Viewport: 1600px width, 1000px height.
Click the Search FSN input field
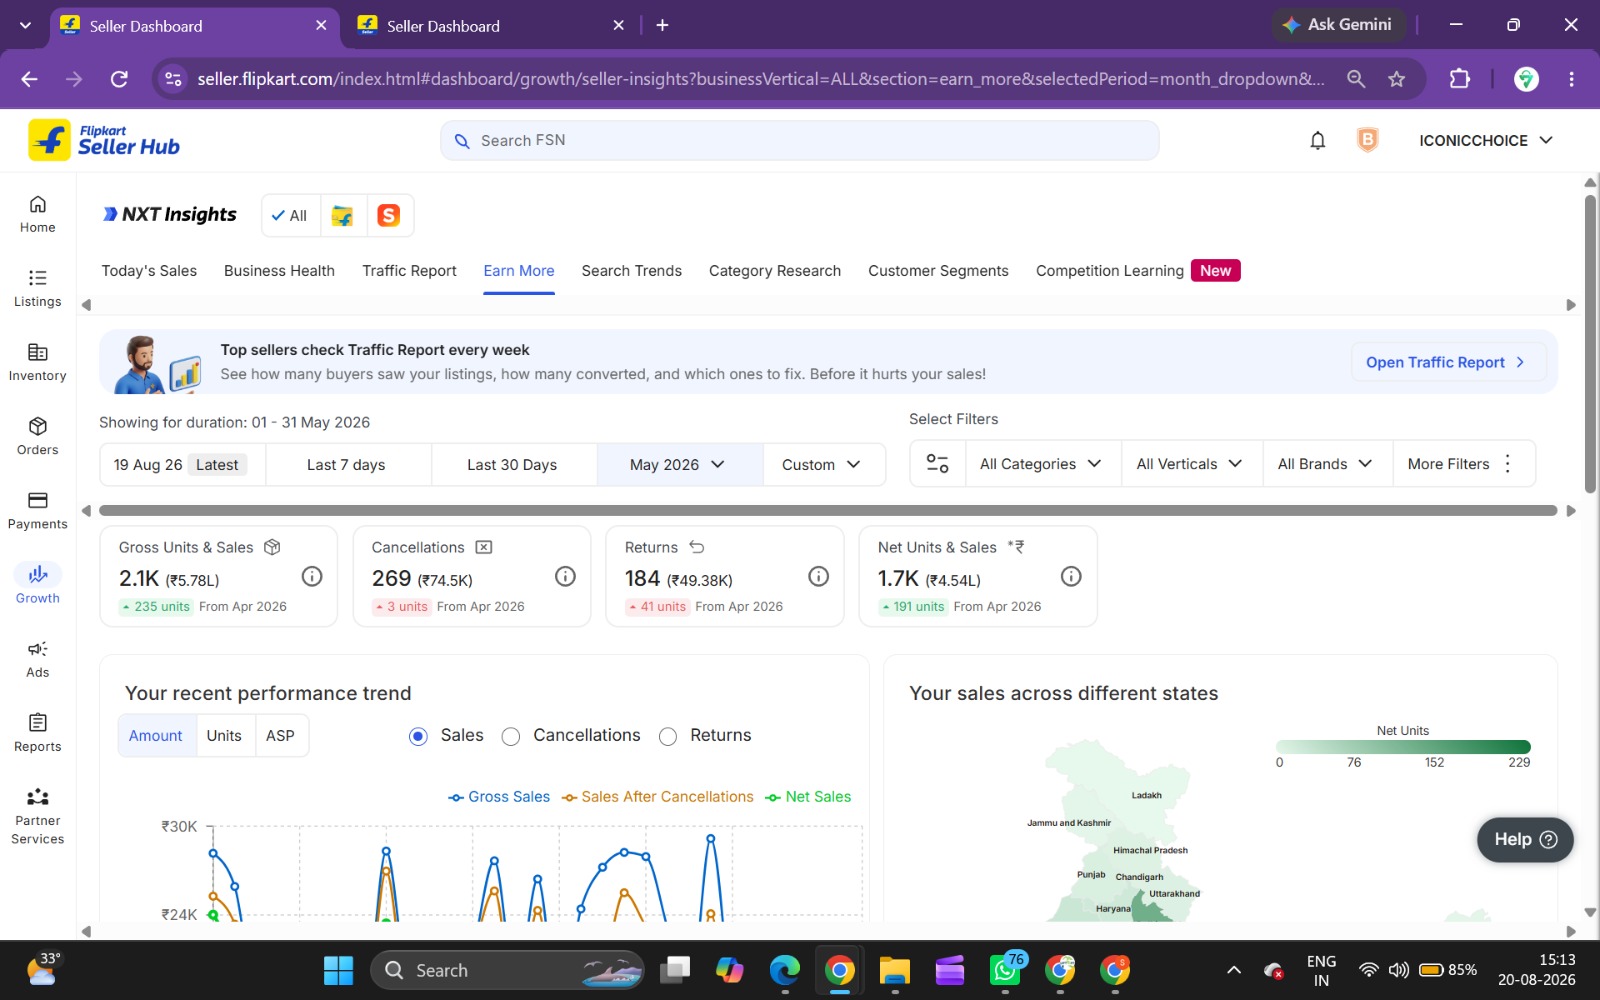point(800,141)
